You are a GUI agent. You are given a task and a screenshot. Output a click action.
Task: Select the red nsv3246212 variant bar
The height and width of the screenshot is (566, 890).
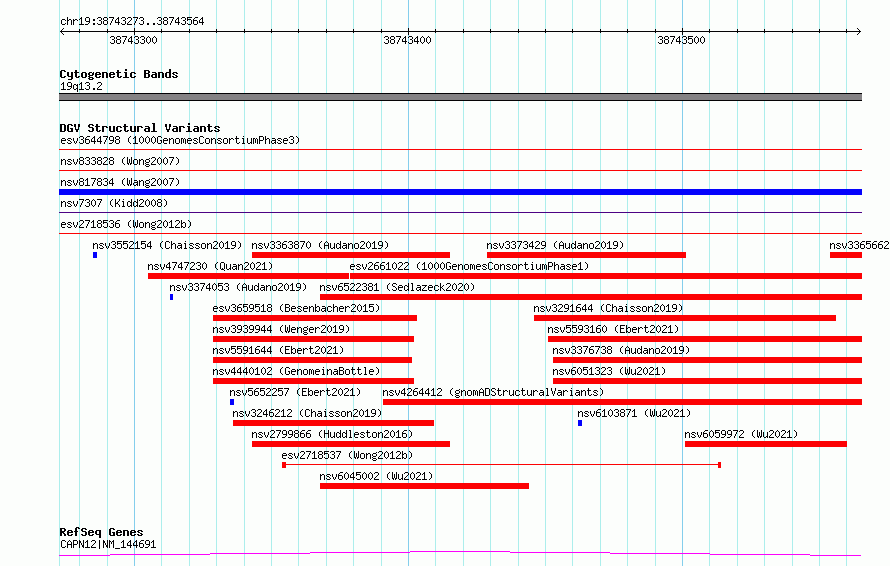(x=333, y=423)
